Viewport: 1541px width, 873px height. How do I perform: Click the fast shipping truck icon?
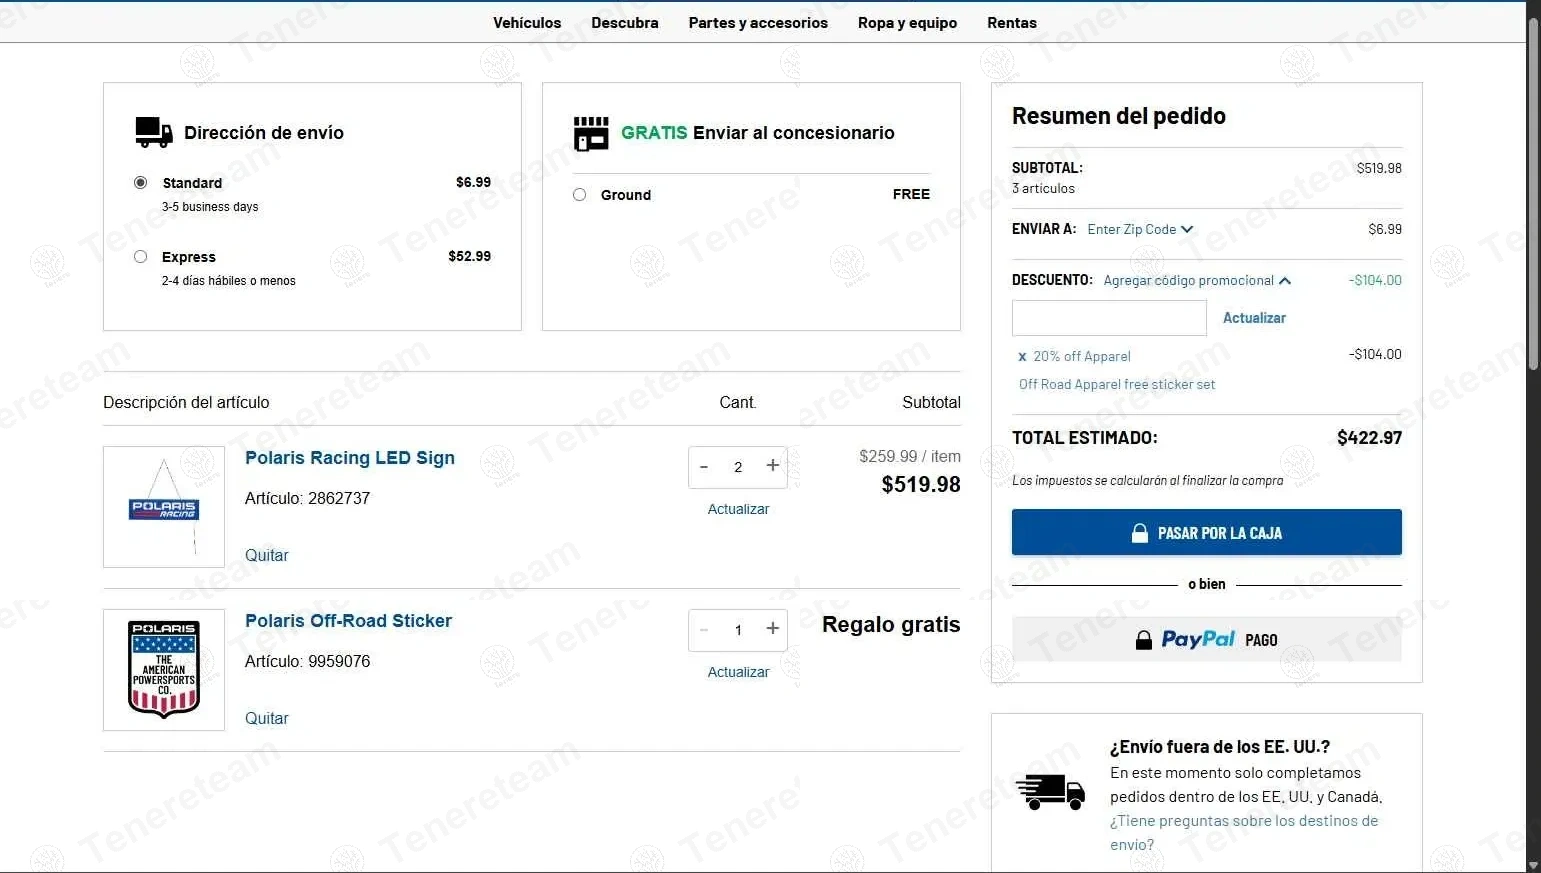[1050, 791]
